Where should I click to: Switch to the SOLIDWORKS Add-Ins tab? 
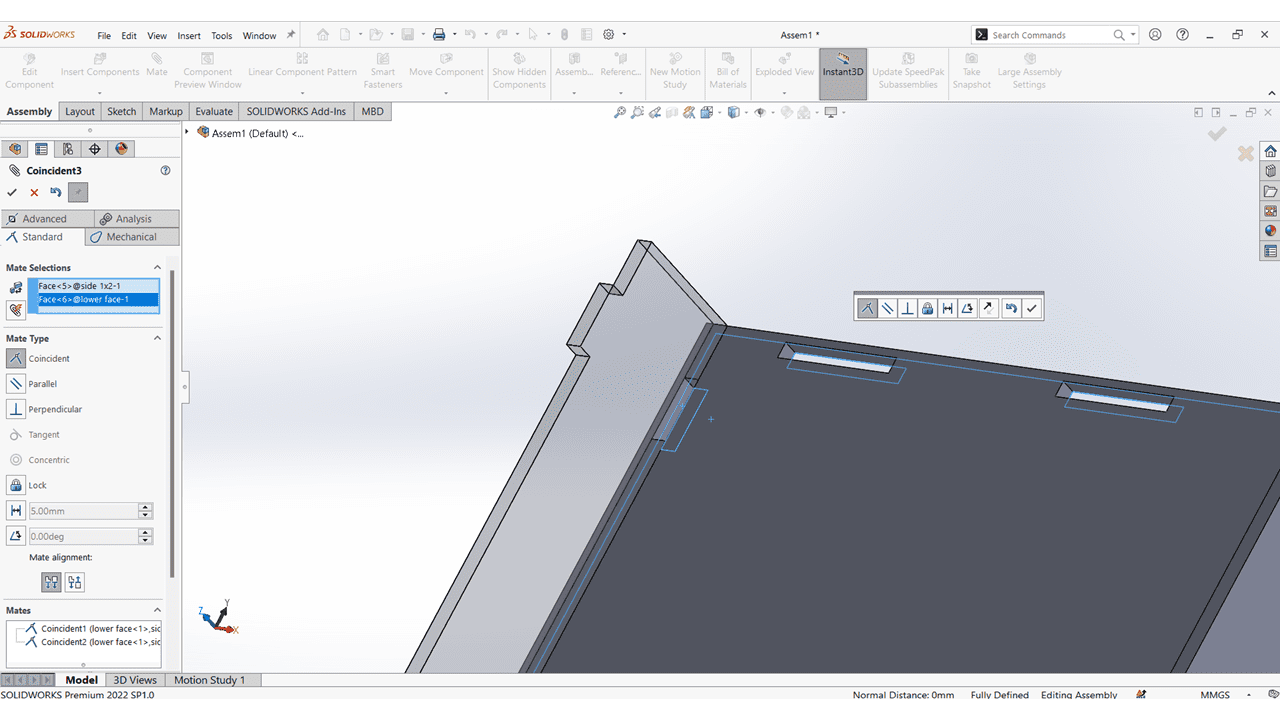(296, 111)
